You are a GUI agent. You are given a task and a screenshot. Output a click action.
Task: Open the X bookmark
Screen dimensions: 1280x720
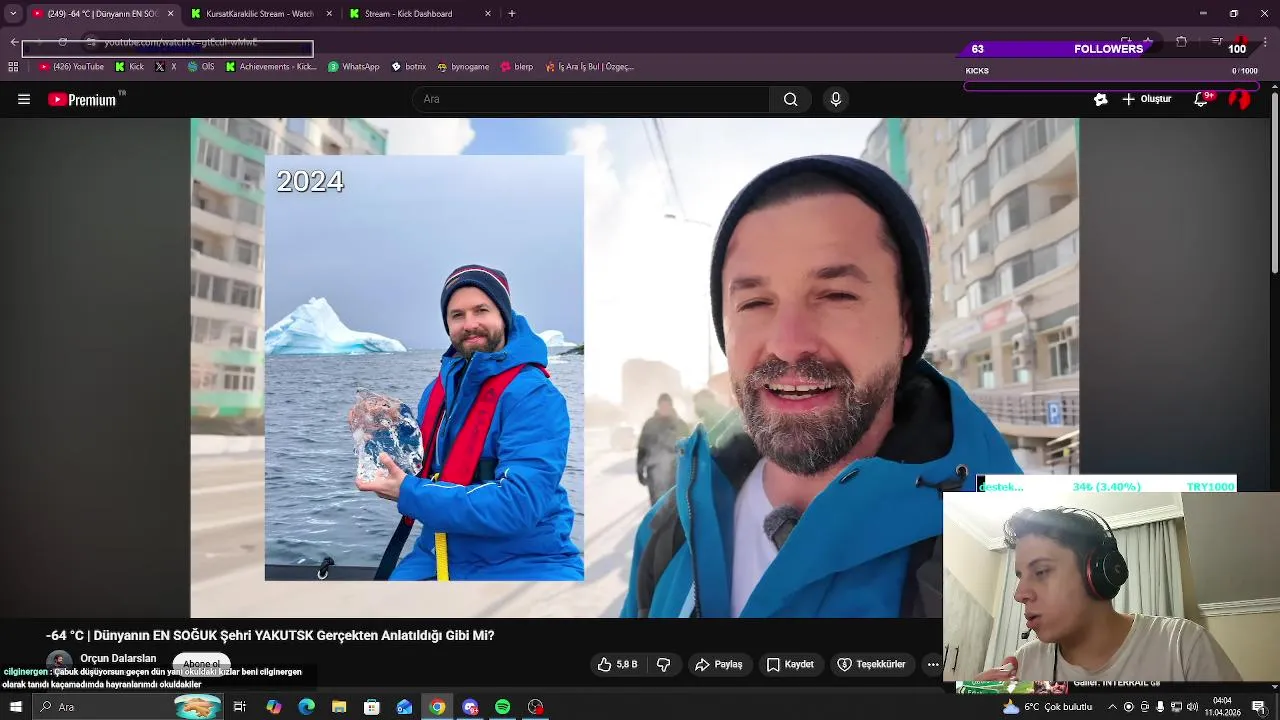pos(166,67)
